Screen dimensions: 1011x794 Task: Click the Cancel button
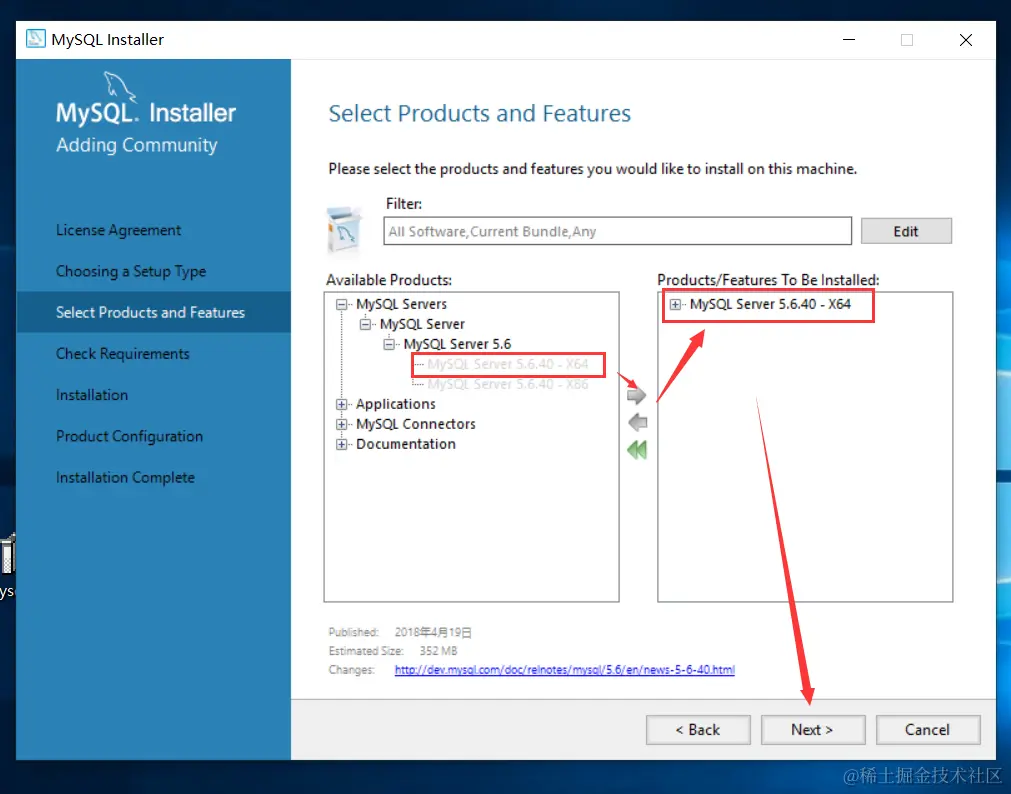click(x=928, y=729)
